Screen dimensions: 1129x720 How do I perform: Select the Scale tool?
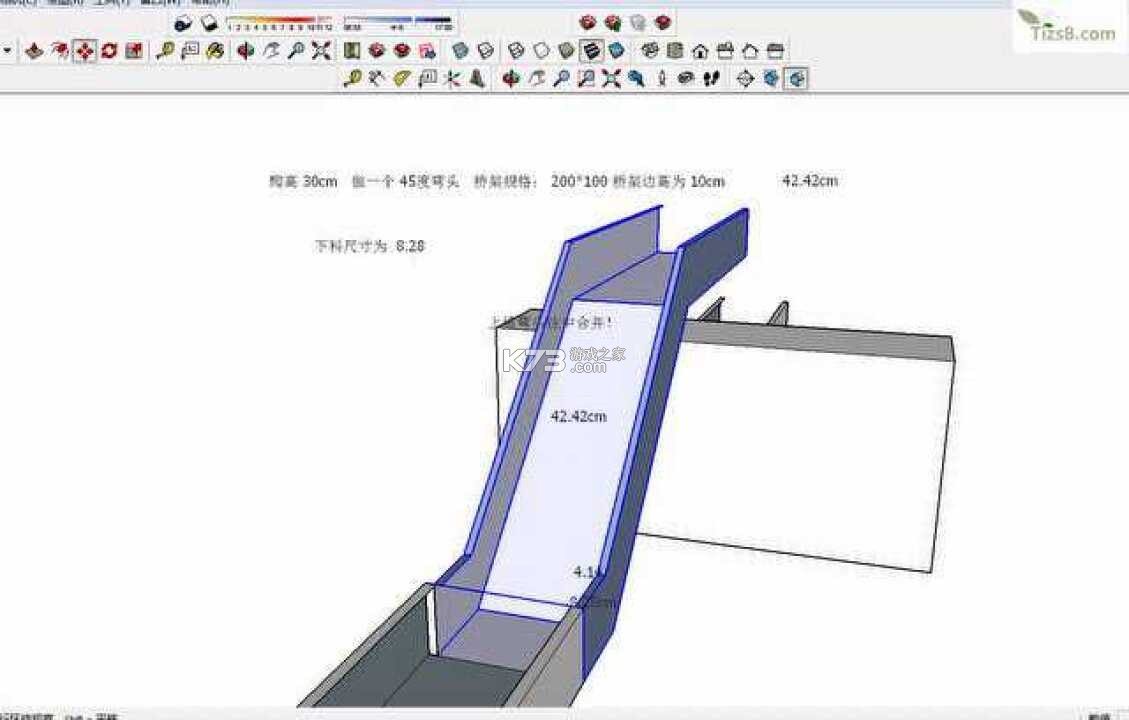pyautogui.click(x=135, y=51)
